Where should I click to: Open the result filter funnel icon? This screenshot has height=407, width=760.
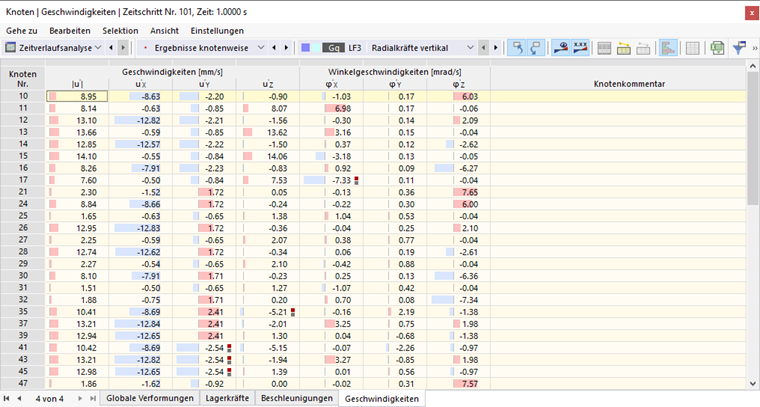[739, 47]
